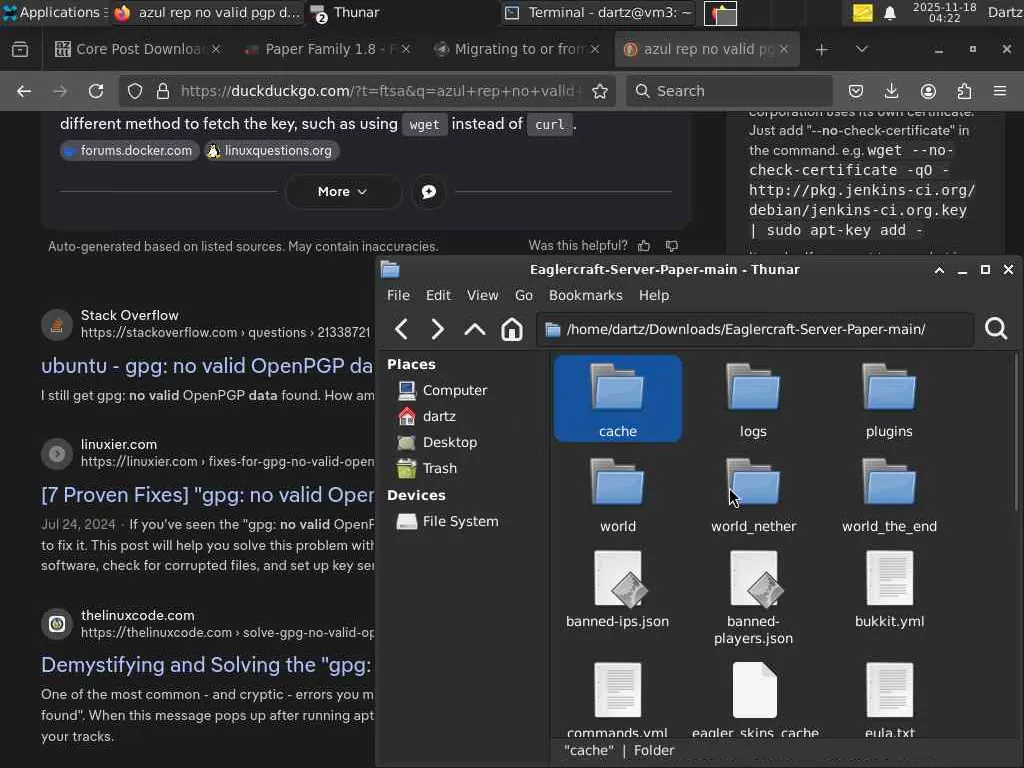1024x768 pixels.
Task: Go forward in Thunar navigation
Action: [438, 329]
